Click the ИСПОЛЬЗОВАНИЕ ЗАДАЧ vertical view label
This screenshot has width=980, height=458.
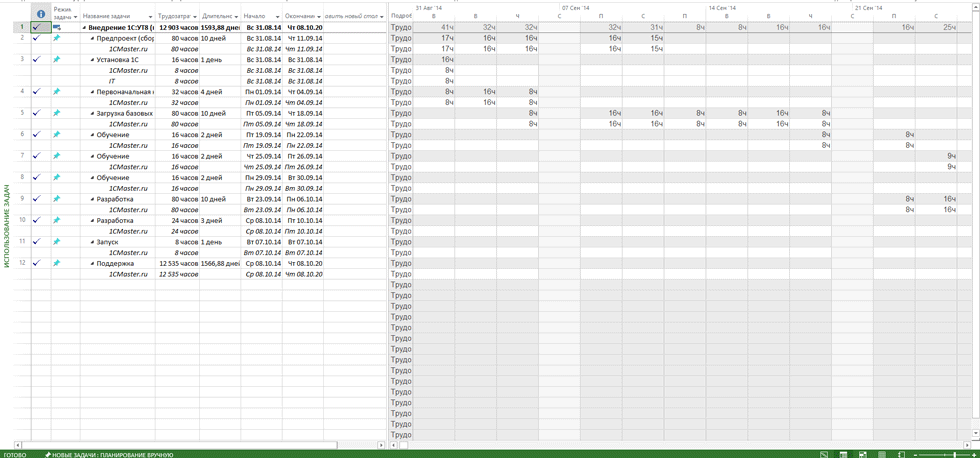[x=6, y=226]
